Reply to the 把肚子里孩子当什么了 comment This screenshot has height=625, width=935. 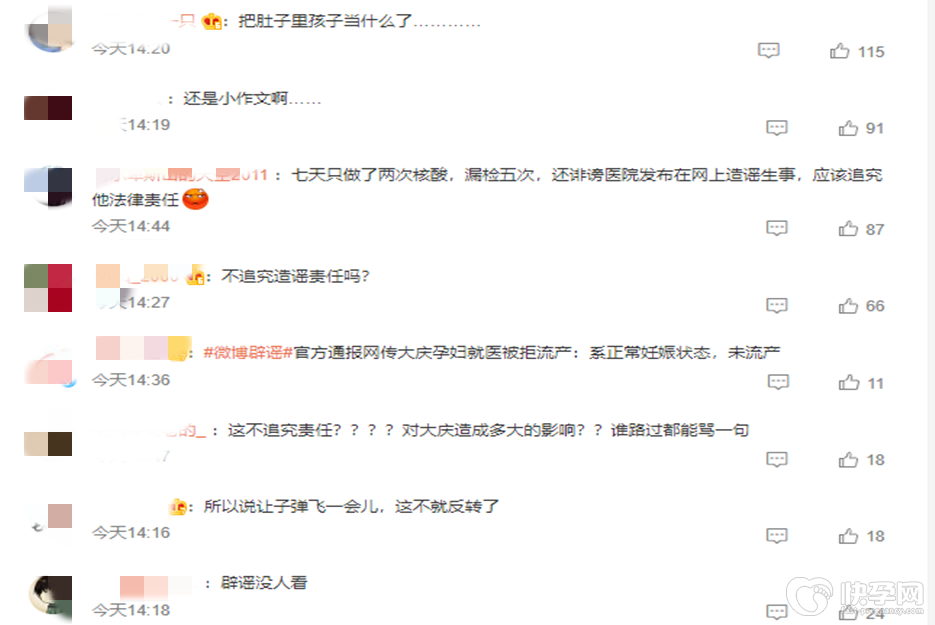coord(768,50)
